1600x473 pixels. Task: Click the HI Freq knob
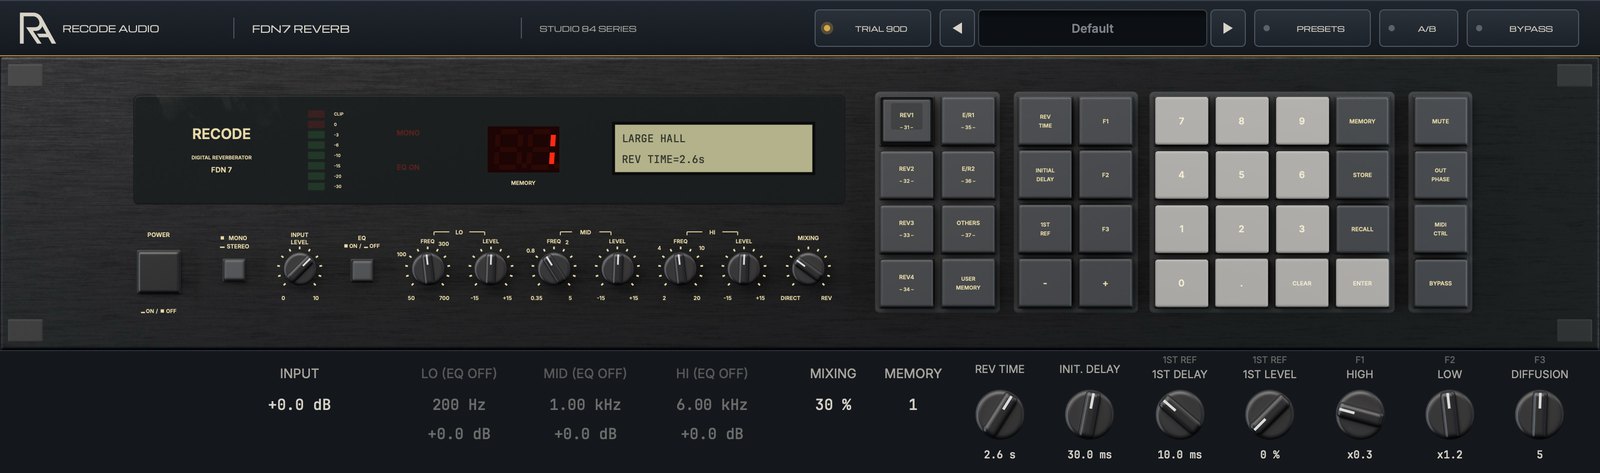[680, 268]
